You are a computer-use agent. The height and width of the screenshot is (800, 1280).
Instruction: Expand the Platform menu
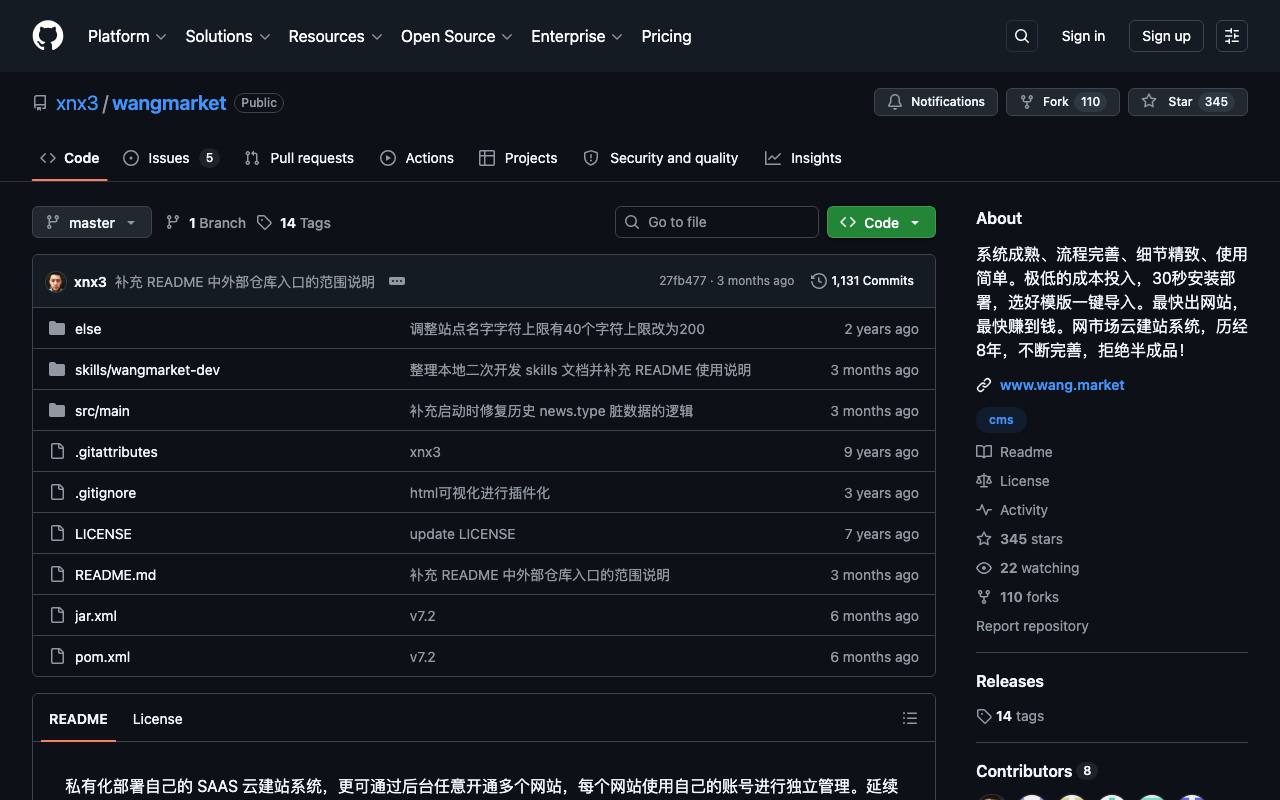pyautogui.click(x=127, y=36)
